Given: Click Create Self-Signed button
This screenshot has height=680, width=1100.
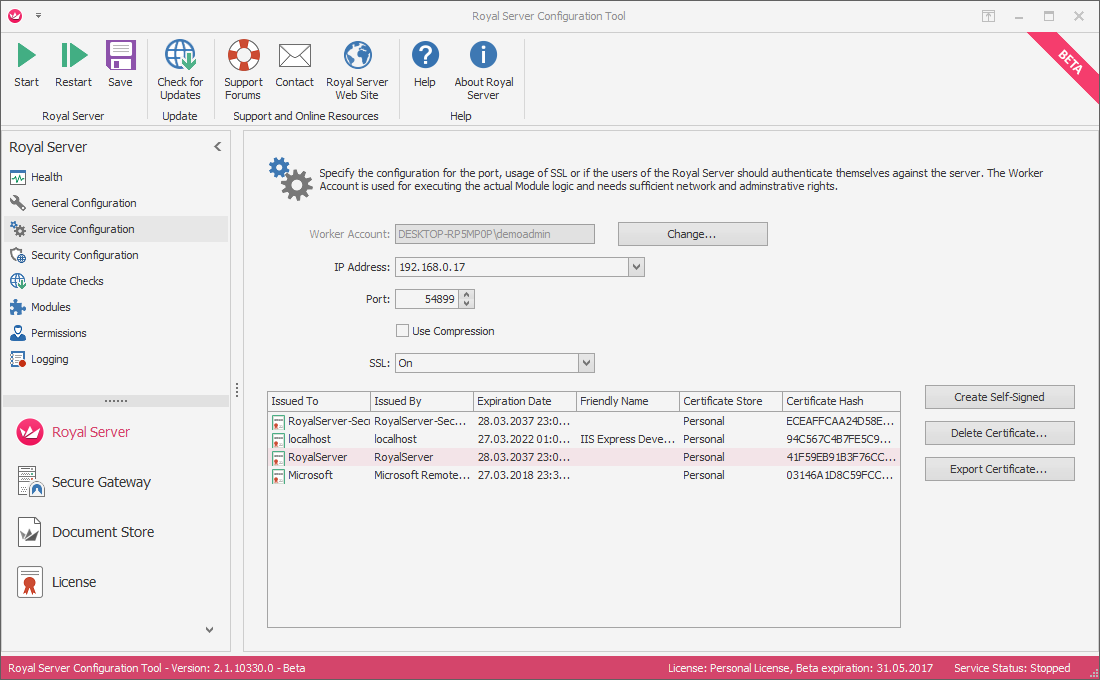Looking at the screenshot, I should pos(1000,397).
